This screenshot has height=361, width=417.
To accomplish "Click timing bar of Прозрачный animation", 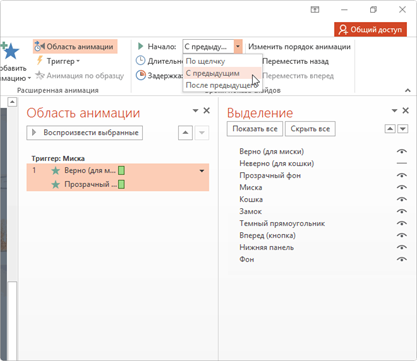I will (x=121, y=184).
